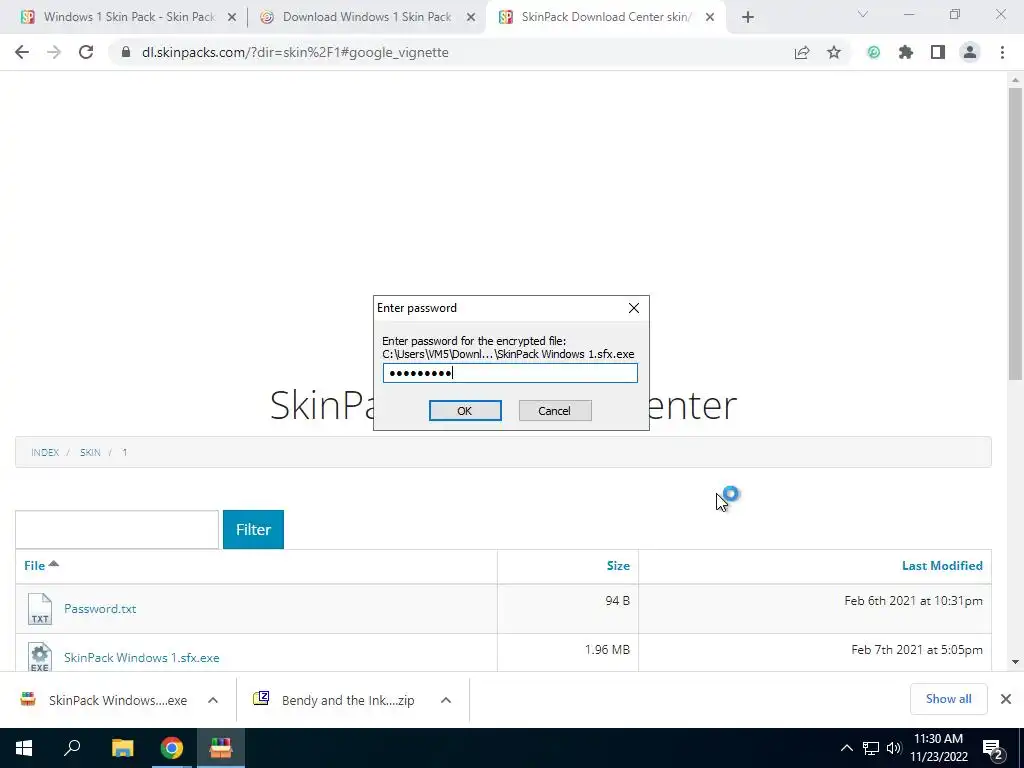The image size is (1024, 768).
Task: Open Password.txt file link
Action: click(x=100, y=609)
